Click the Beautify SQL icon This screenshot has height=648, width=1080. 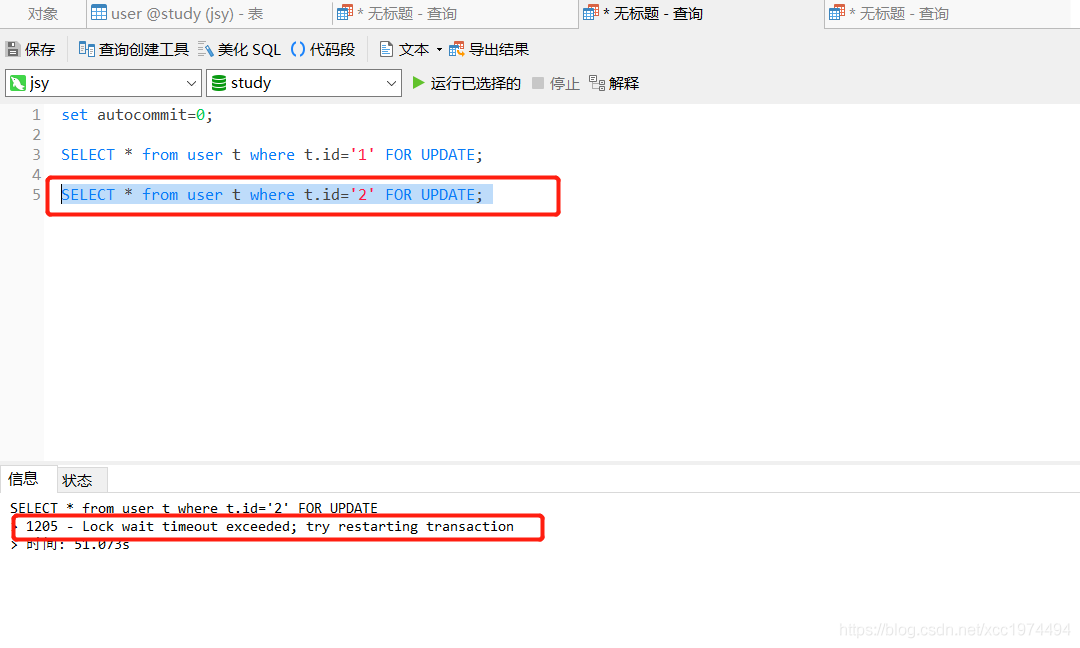(x=205, y=49)
